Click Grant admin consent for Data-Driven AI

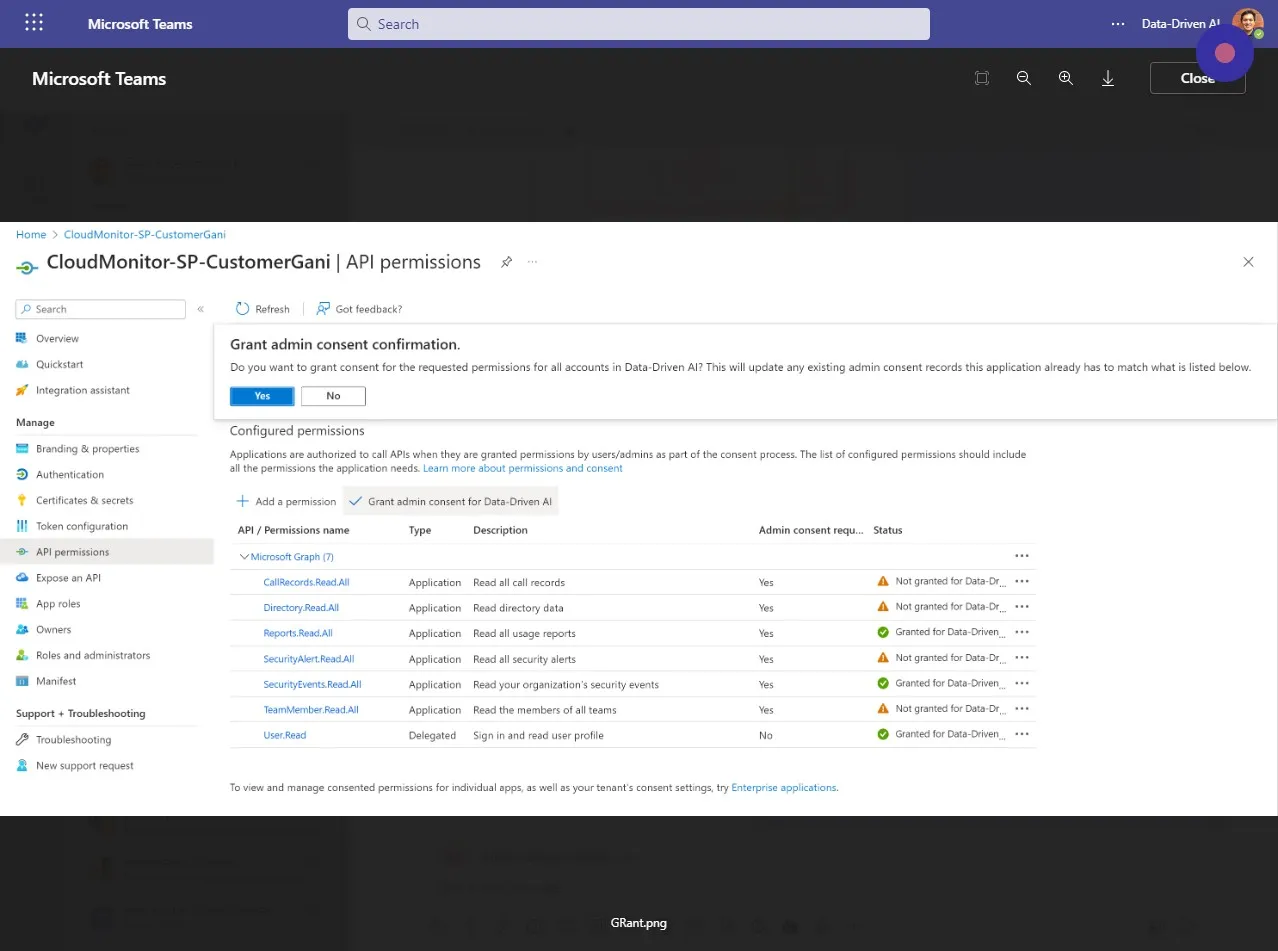[x=450, y=501]
